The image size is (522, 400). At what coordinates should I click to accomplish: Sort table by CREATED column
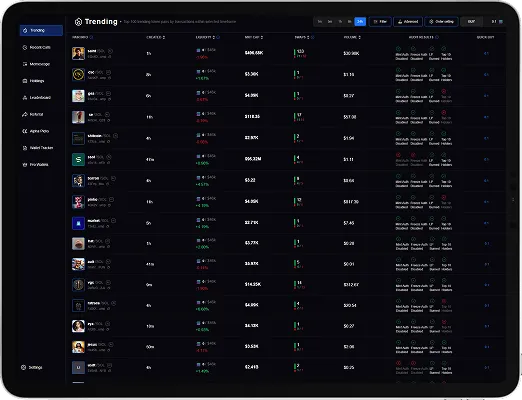tap(156, 37)
